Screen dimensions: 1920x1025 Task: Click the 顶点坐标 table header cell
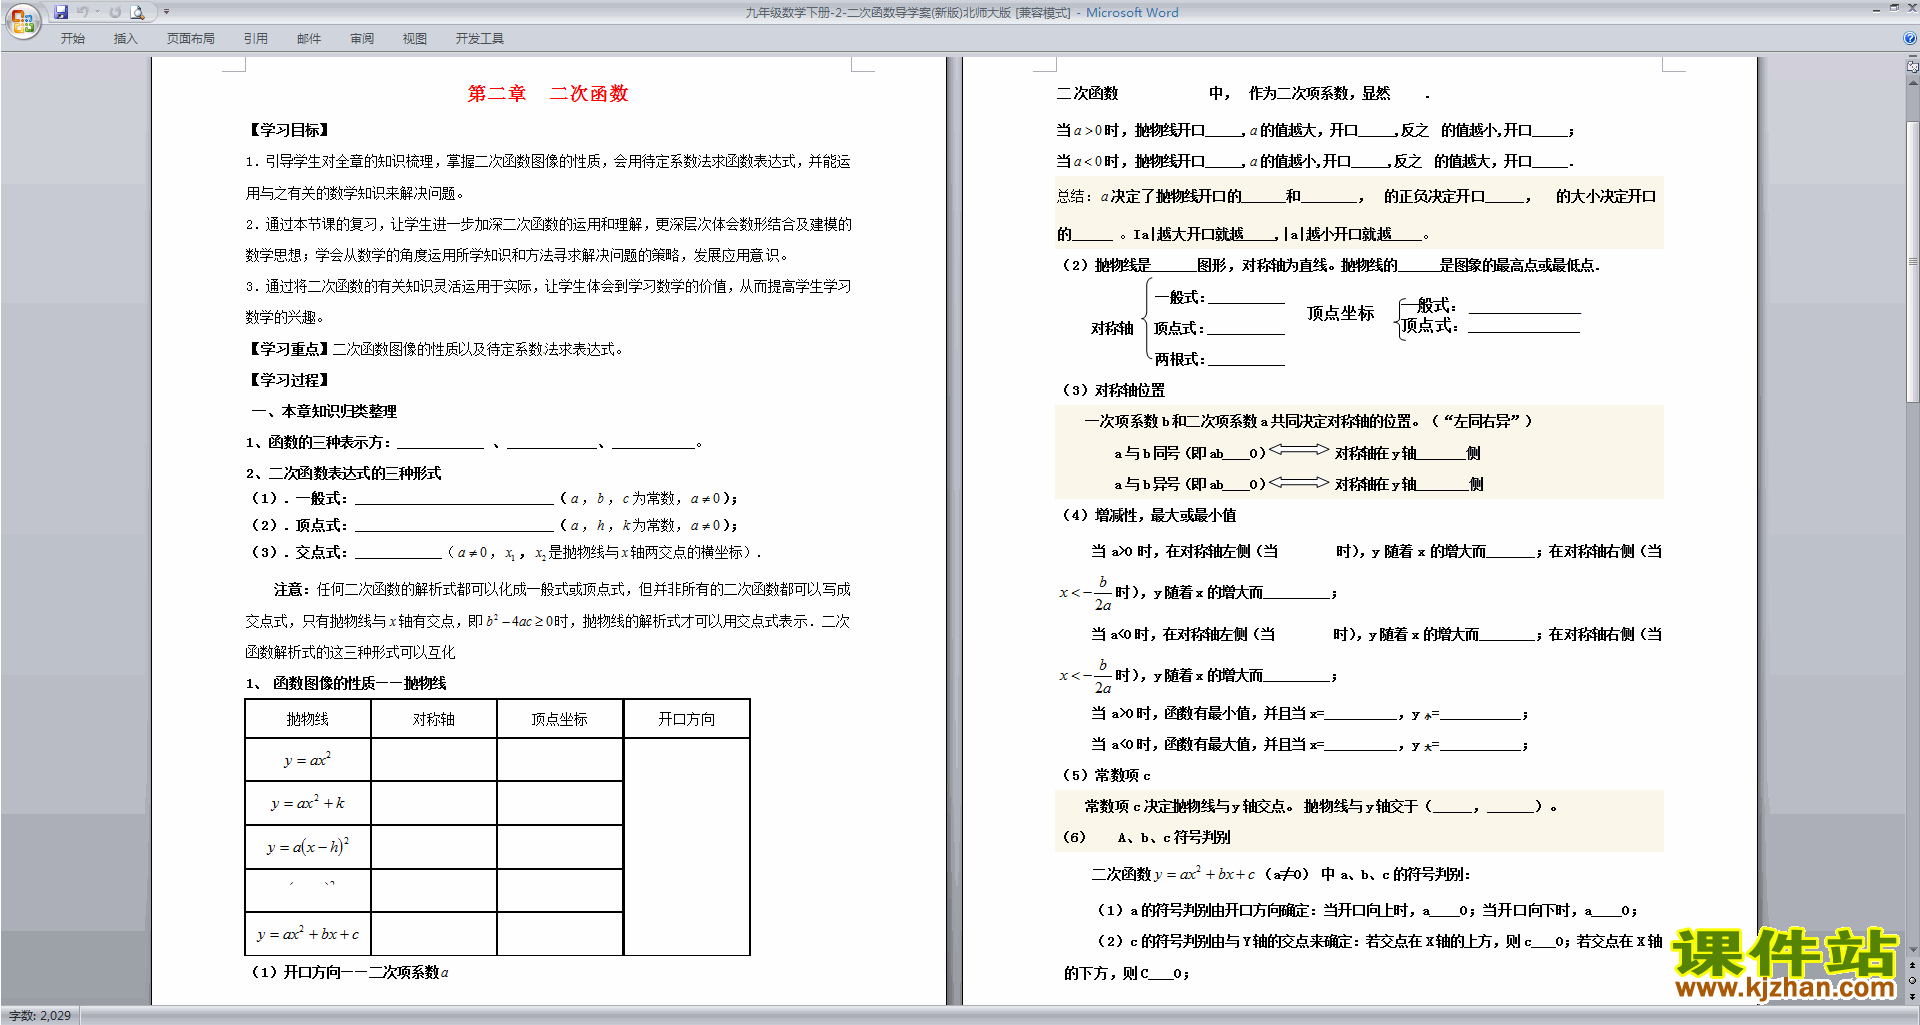pos(560,719)
